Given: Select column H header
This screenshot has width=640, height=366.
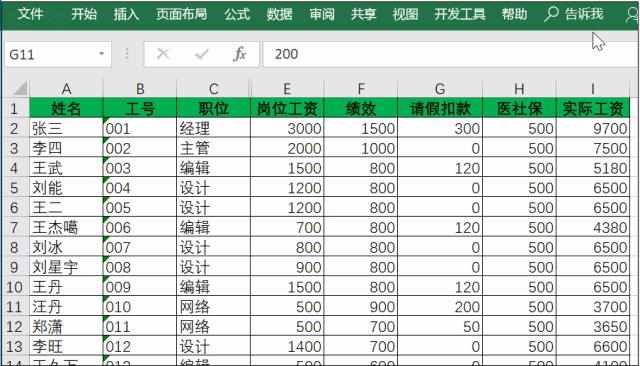Looking at the screenshot, I should [x=519, y=89].
